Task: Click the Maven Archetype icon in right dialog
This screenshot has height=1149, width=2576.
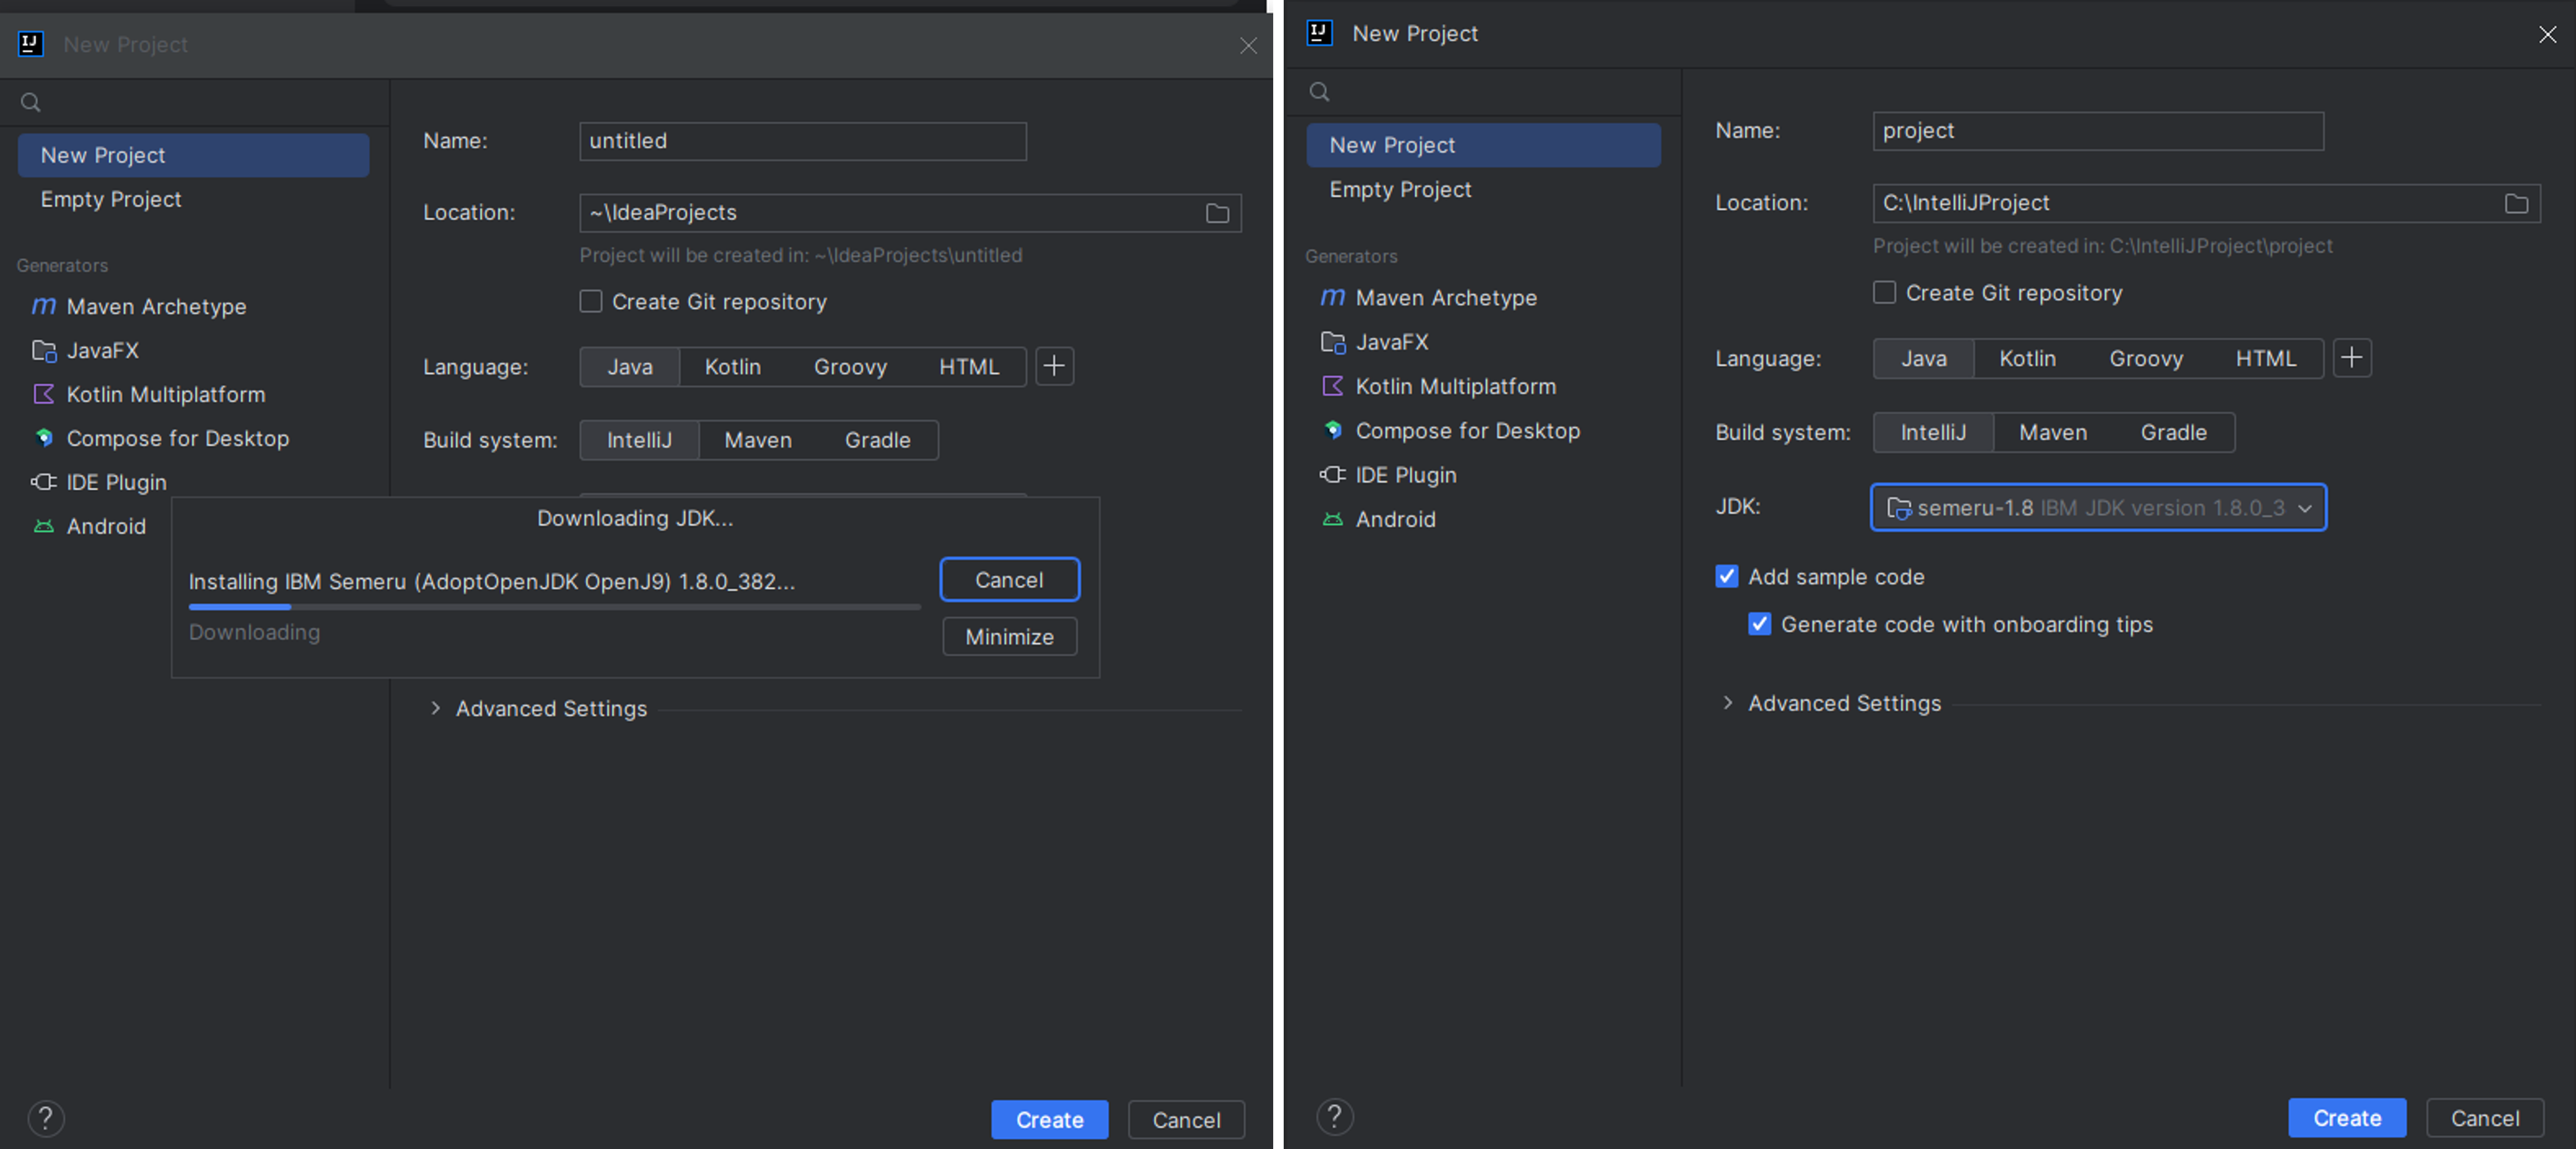Action: 1332,297
